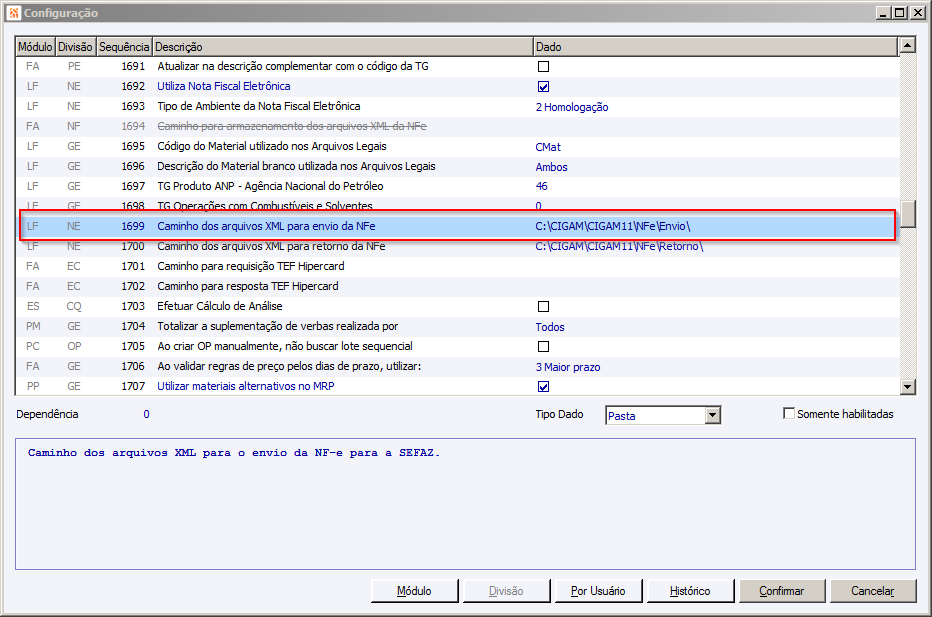The image size is (932, 617).
Task: Click the Utilizar materiais alternativos no MRP text
Action: tap(245, 386)
